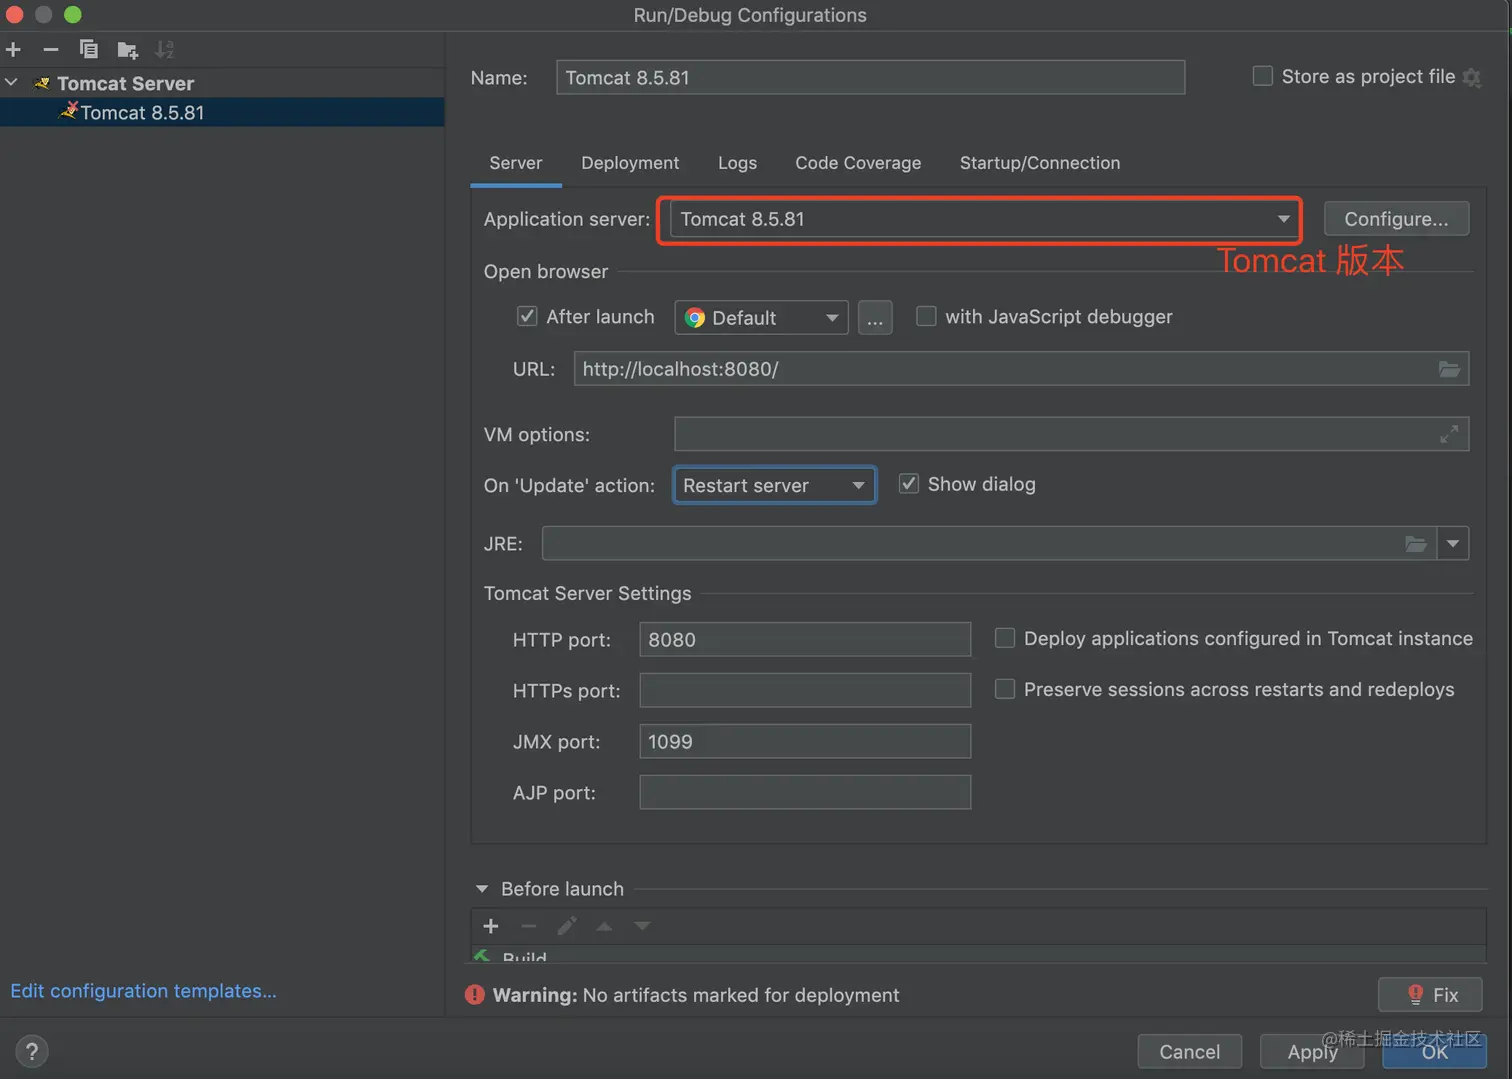This screenshot has width=1512, height=1079.
Task: Enable with JavaScript debugger option
Action: 927,317
